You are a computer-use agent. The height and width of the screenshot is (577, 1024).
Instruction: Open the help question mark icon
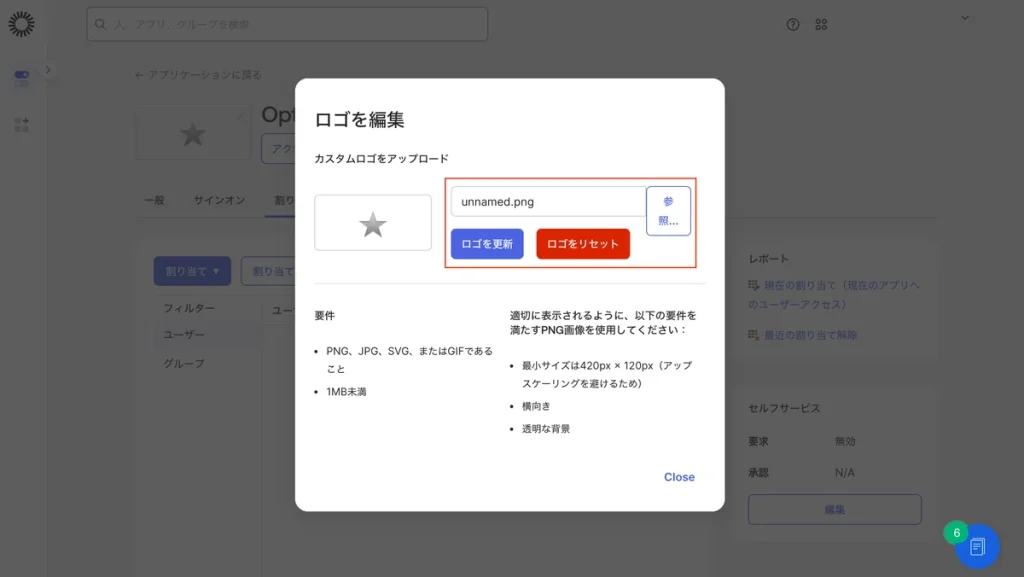click(x=793, y=24)
